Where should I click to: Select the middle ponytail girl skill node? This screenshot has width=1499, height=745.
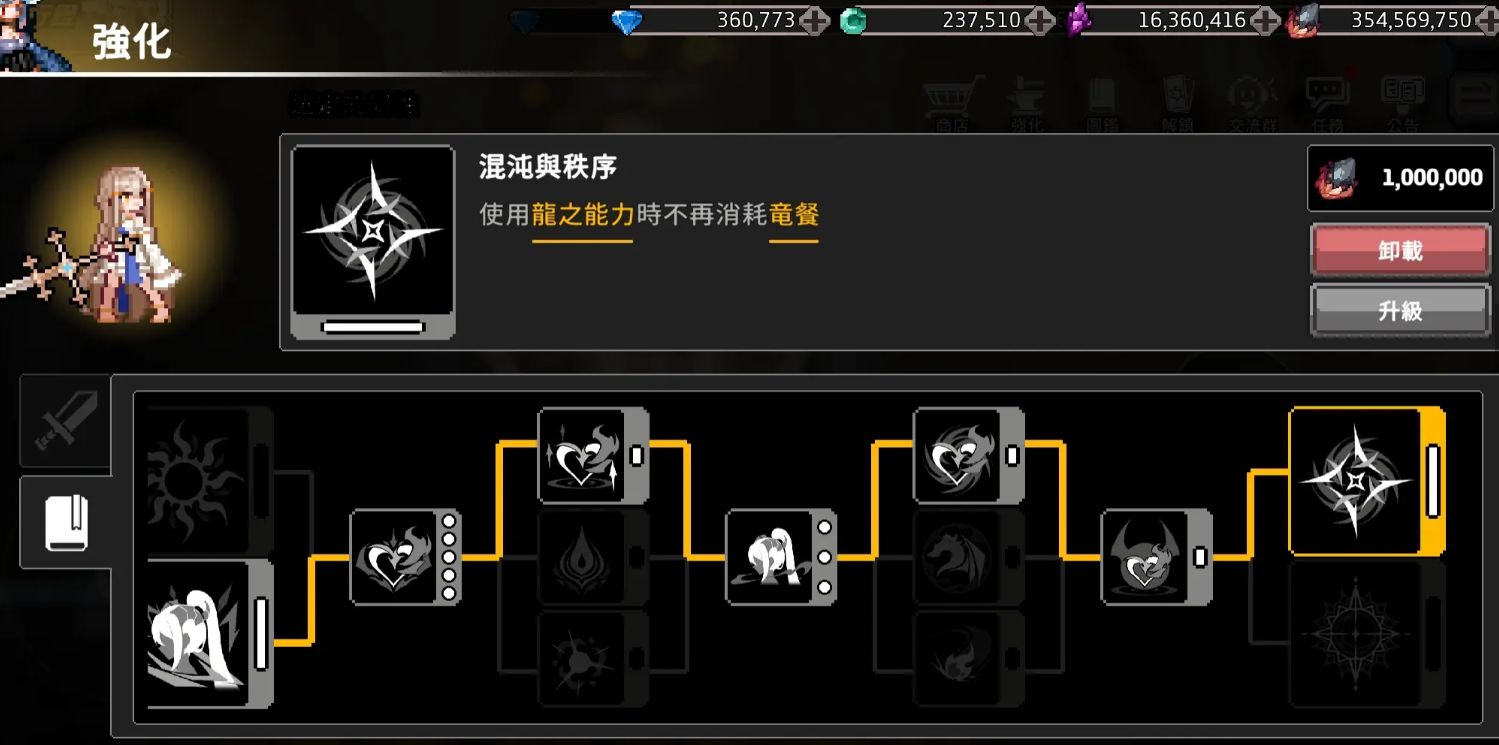pyautogui.click(x=781, y=557)
